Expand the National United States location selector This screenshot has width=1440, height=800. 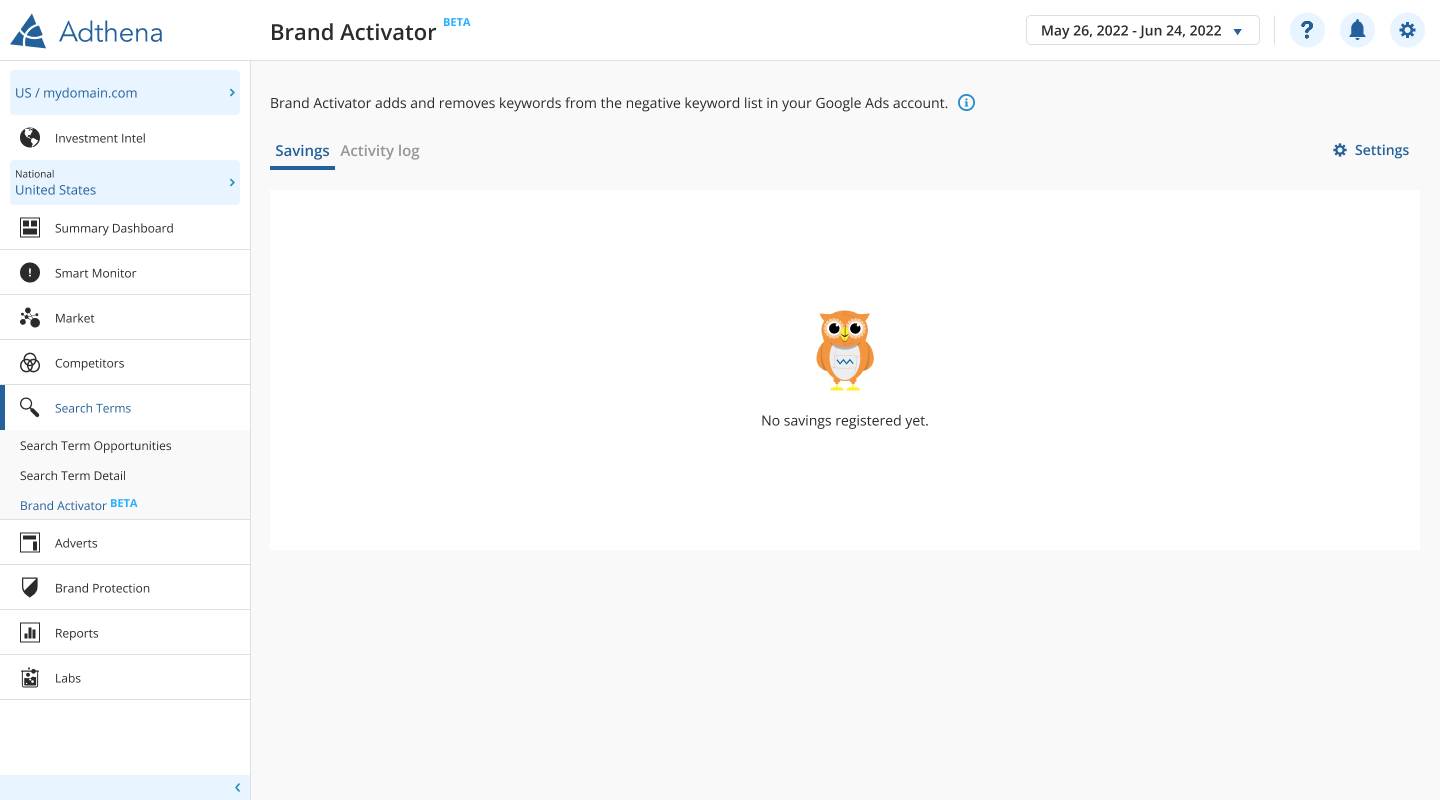[x=125, y=182]
